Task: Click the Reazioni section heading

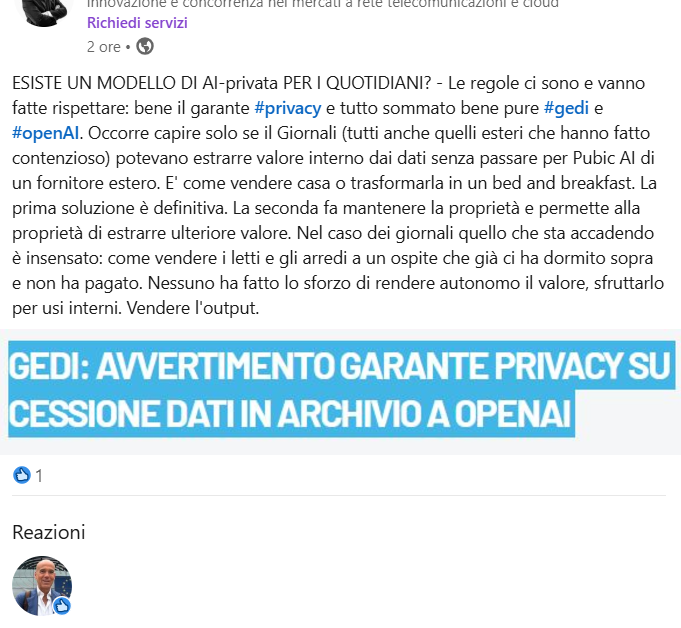Action: pyautogui.click(x=49, y=532)
